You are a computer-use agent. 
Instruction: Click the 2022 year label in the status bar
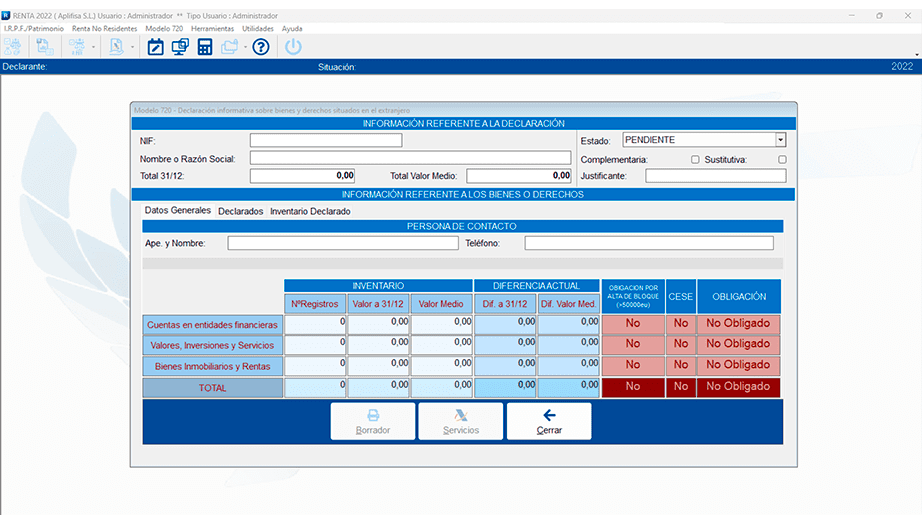pos(902,66)
